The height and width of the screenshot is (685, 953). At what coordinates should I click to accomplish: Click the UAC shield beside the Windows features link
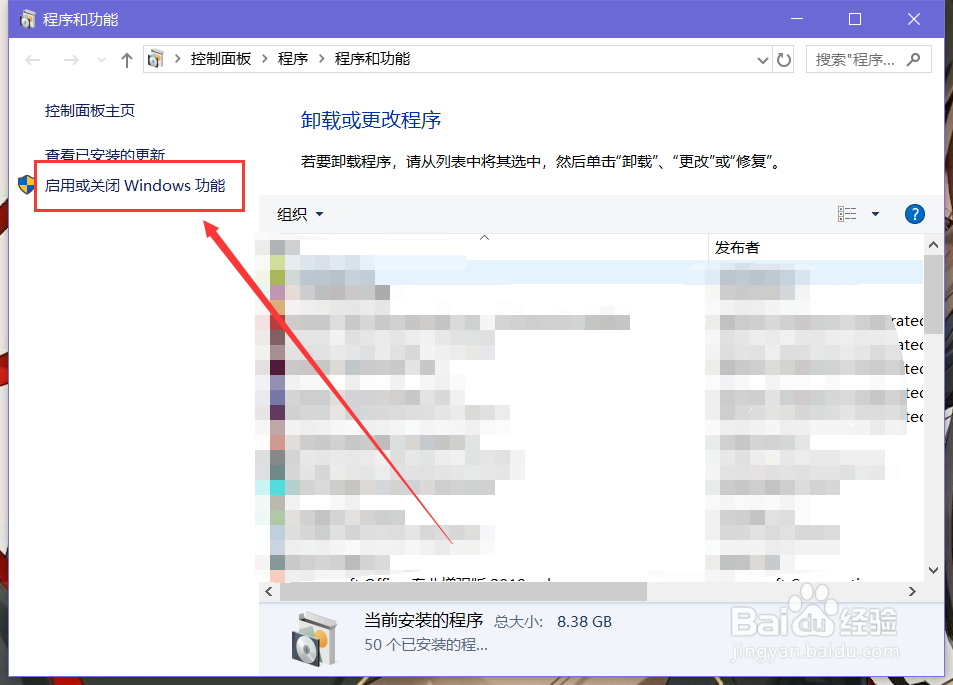pyautogui.click(x=25, y=185)
